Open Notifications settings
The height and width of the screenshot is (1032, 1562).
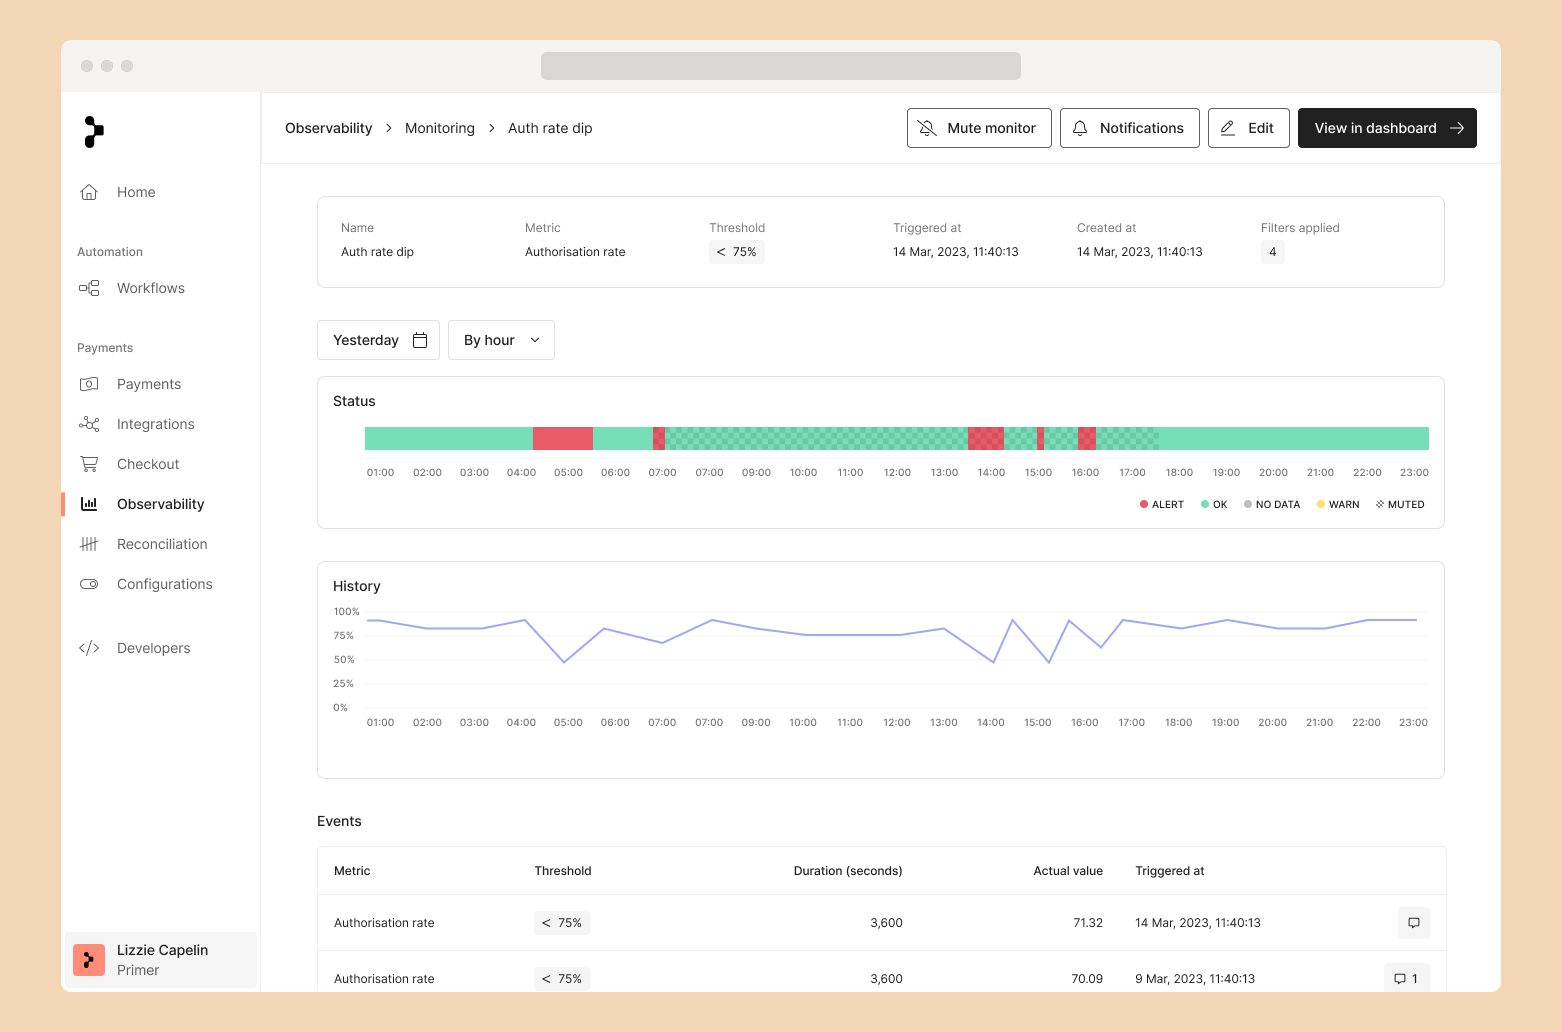coord(1129,128)
